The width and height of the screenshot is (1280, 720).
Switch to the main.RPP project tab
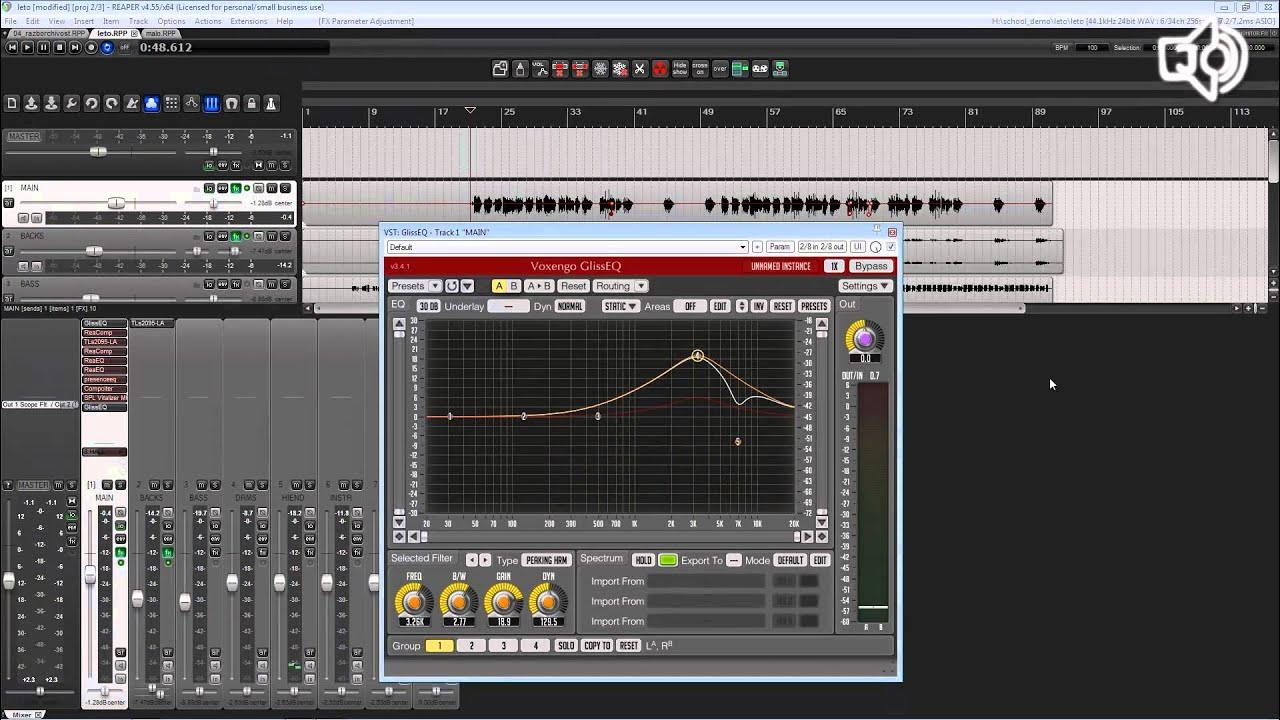point(161,33)
